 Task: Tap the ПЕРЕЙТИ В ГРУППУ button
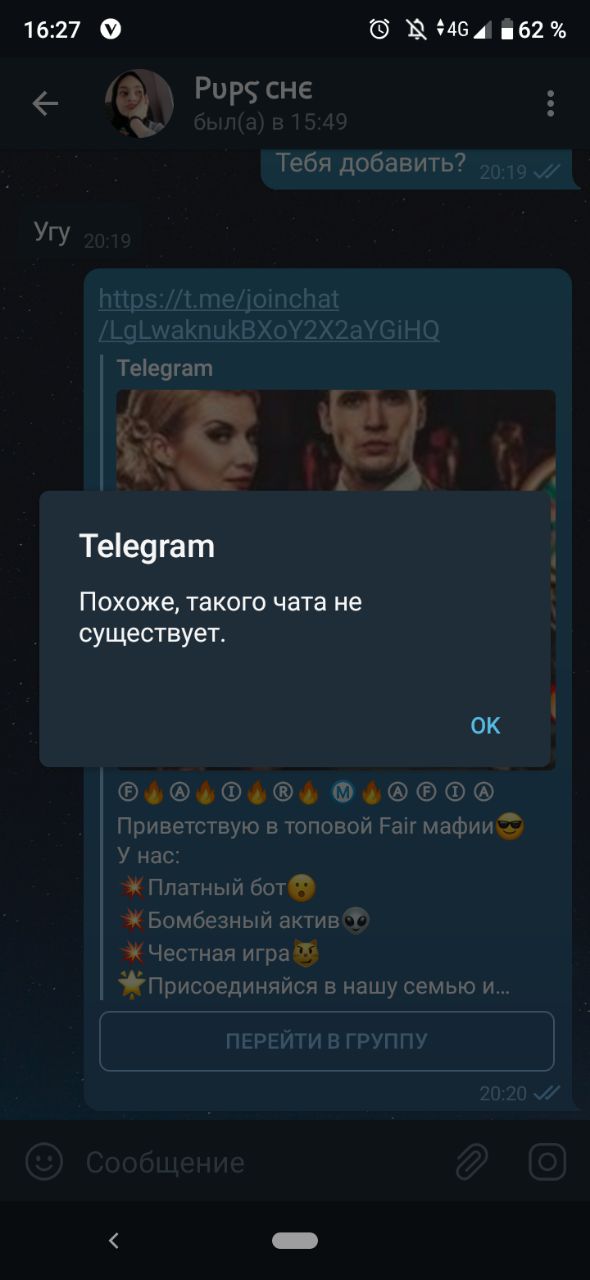point(327,1041)
